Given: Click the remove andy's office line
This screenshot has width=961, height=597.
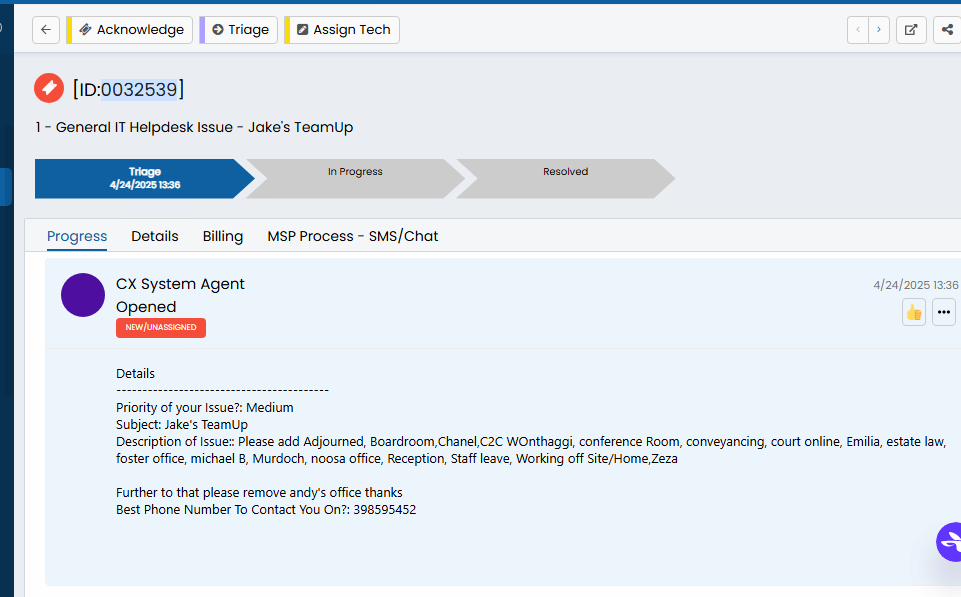Looking at the screenshot, I should coord(259,493).
